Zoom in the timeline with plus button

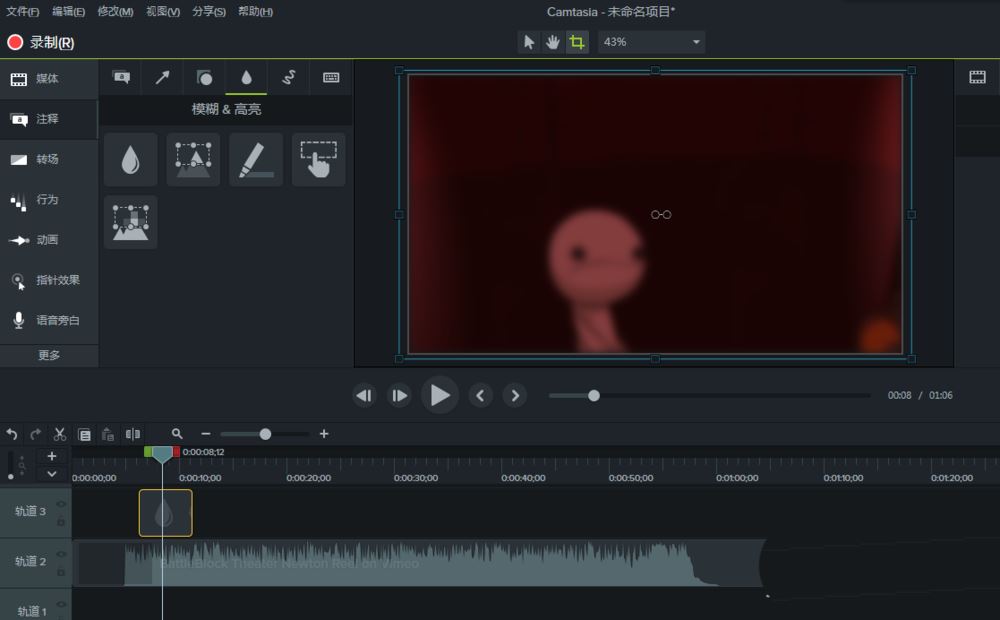(x=324, y=434)
